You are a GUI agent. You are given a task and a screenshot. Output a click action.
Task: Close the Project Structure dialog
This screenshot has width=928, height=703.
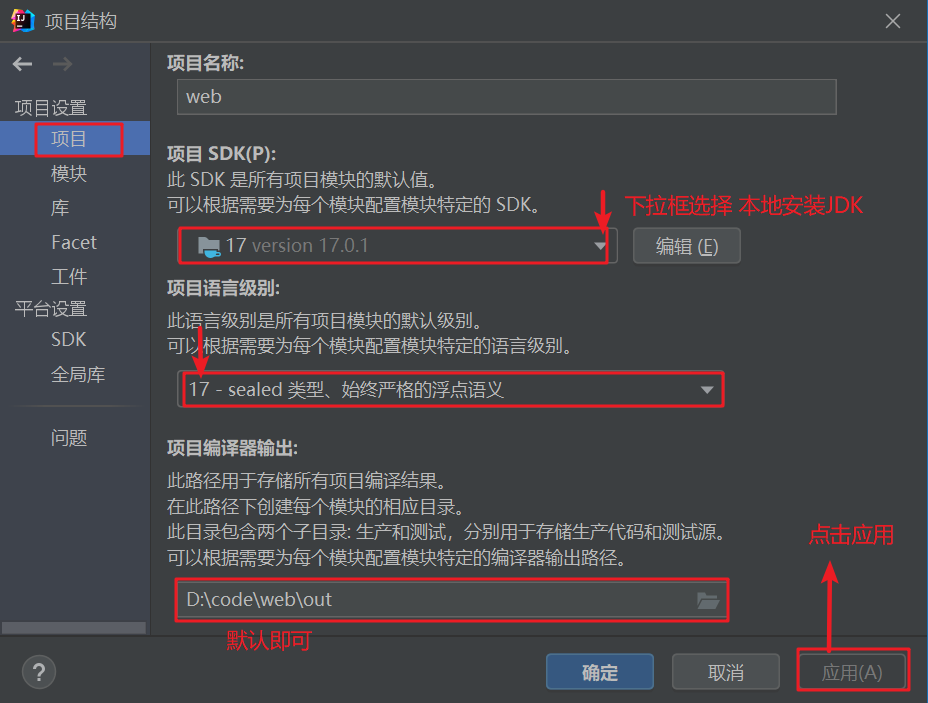click(x=892, y=21)
